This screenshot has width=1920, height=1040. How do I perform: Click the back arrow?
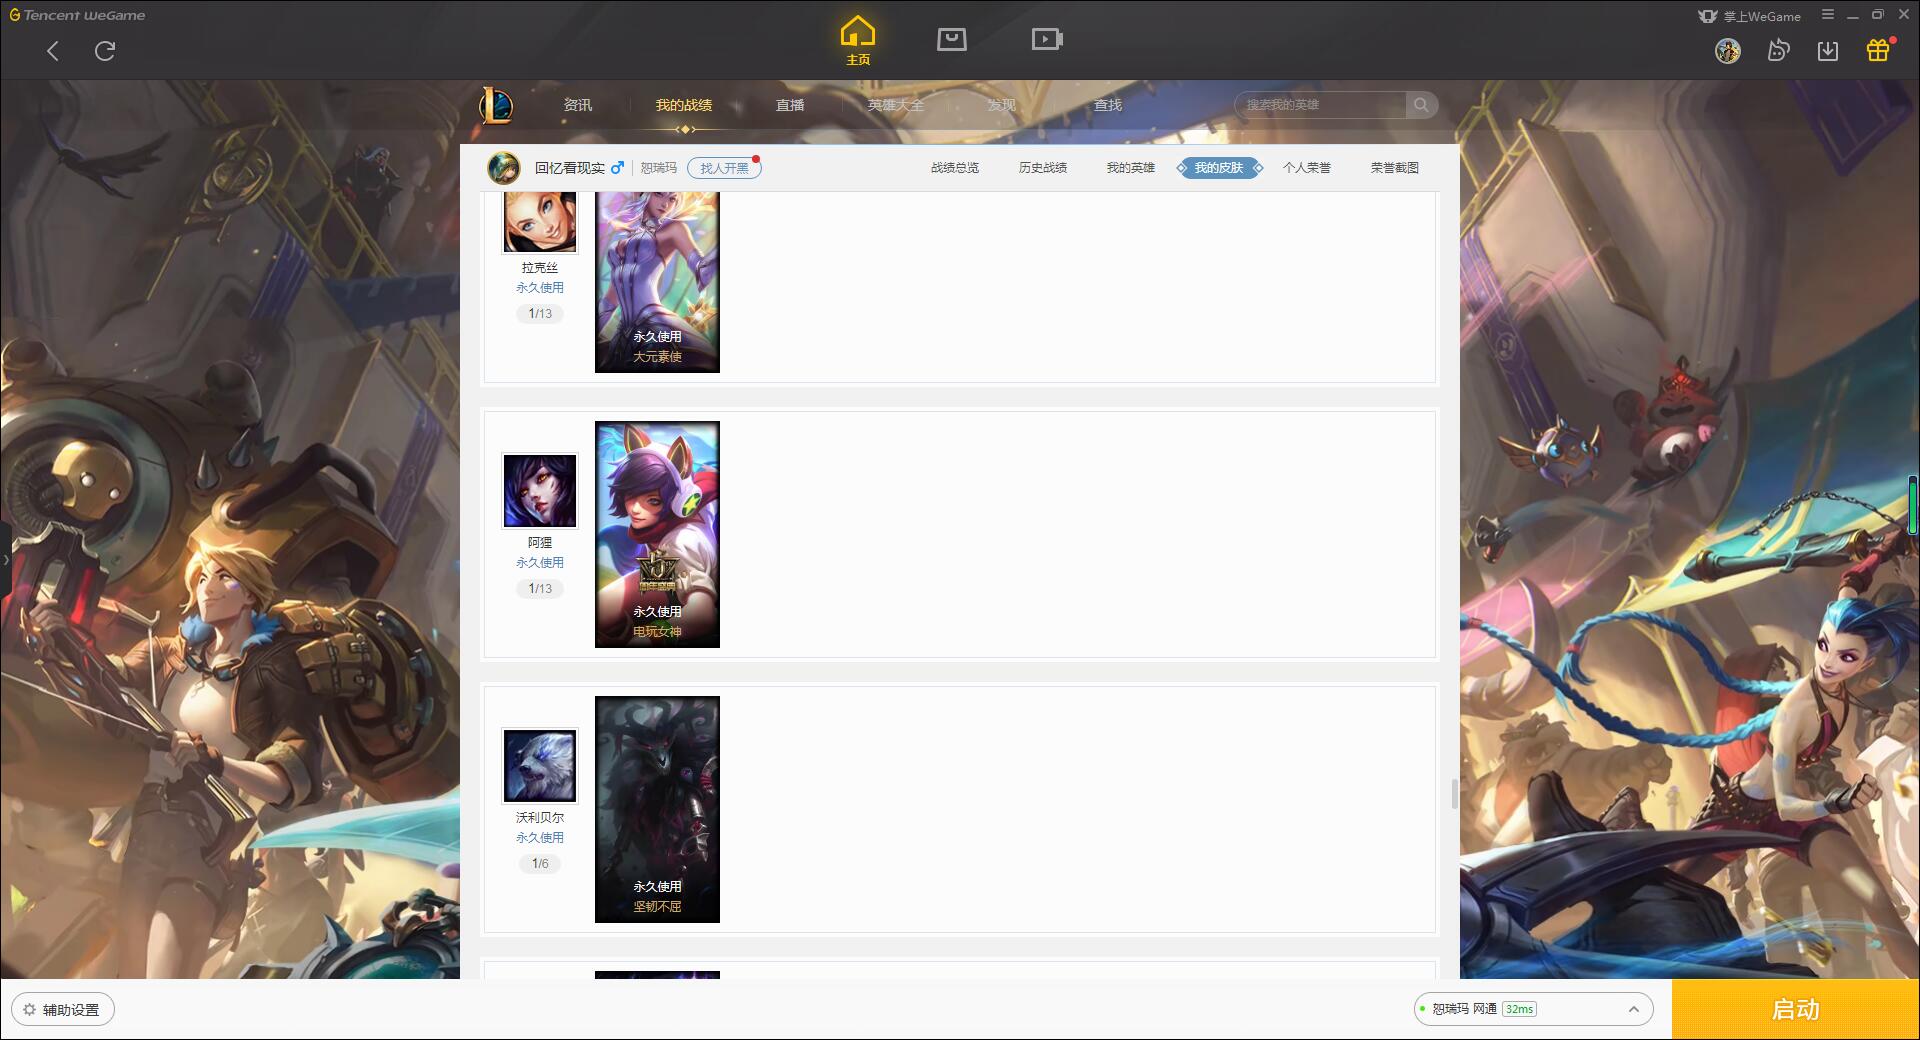tap(53, 51)
